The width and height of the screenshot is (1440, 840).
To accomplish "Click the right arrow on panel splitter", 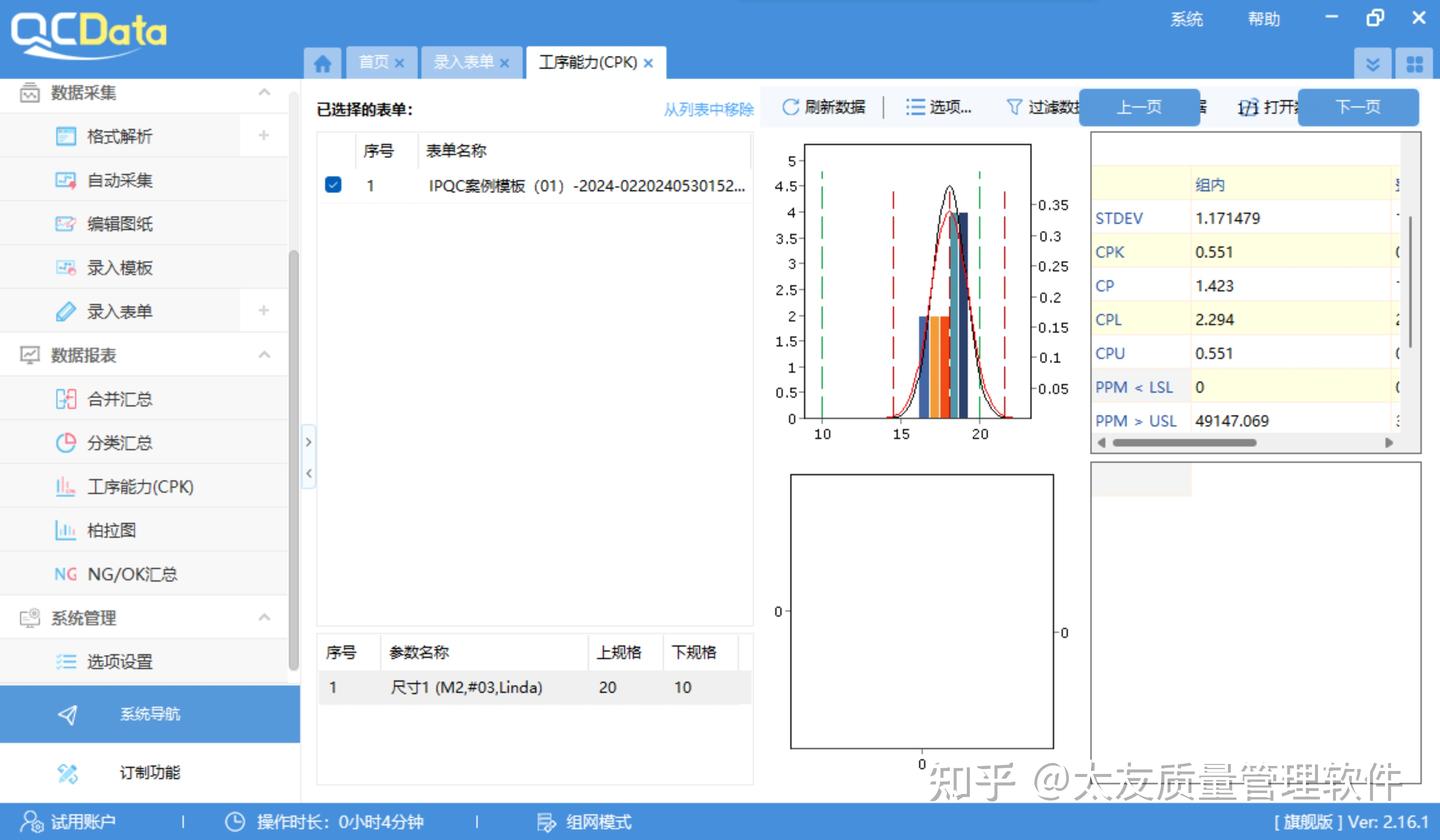I will coord(308,441).
